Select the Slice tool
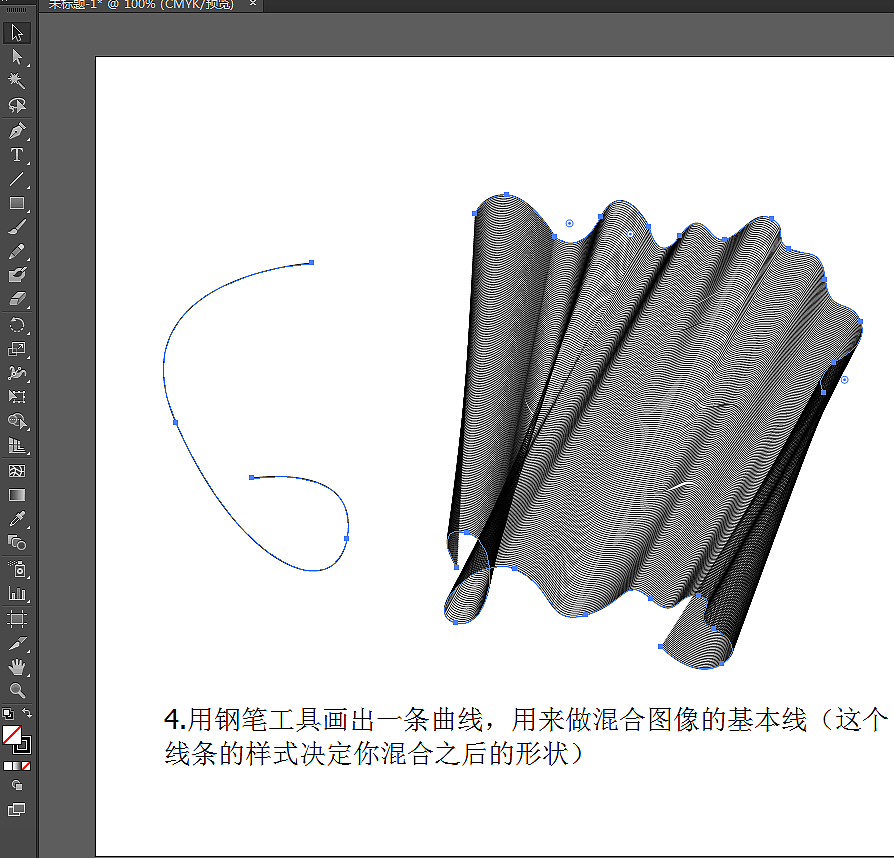The height and width of the screenshot is (858, 894). [x=17, y=644]
